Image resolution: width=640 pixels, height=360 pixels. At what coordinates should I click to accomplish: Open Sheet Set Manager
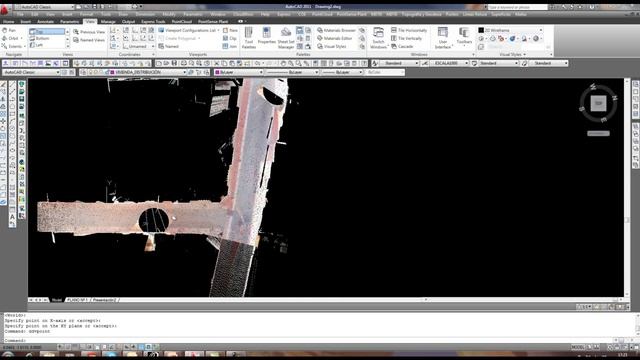pos(286,38)
